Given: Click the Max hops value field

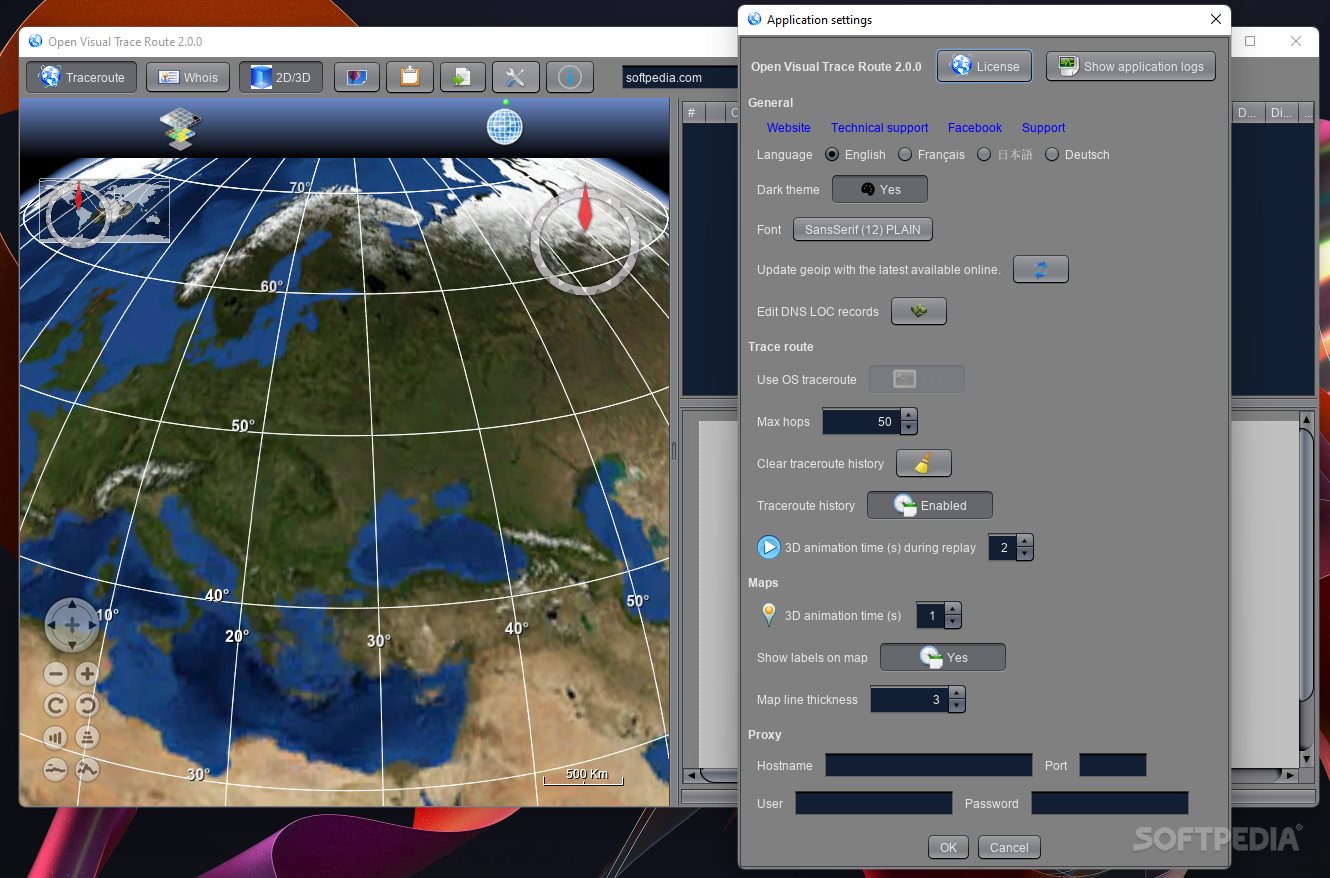Looking at the screenshot, I should tap(861, 421).
